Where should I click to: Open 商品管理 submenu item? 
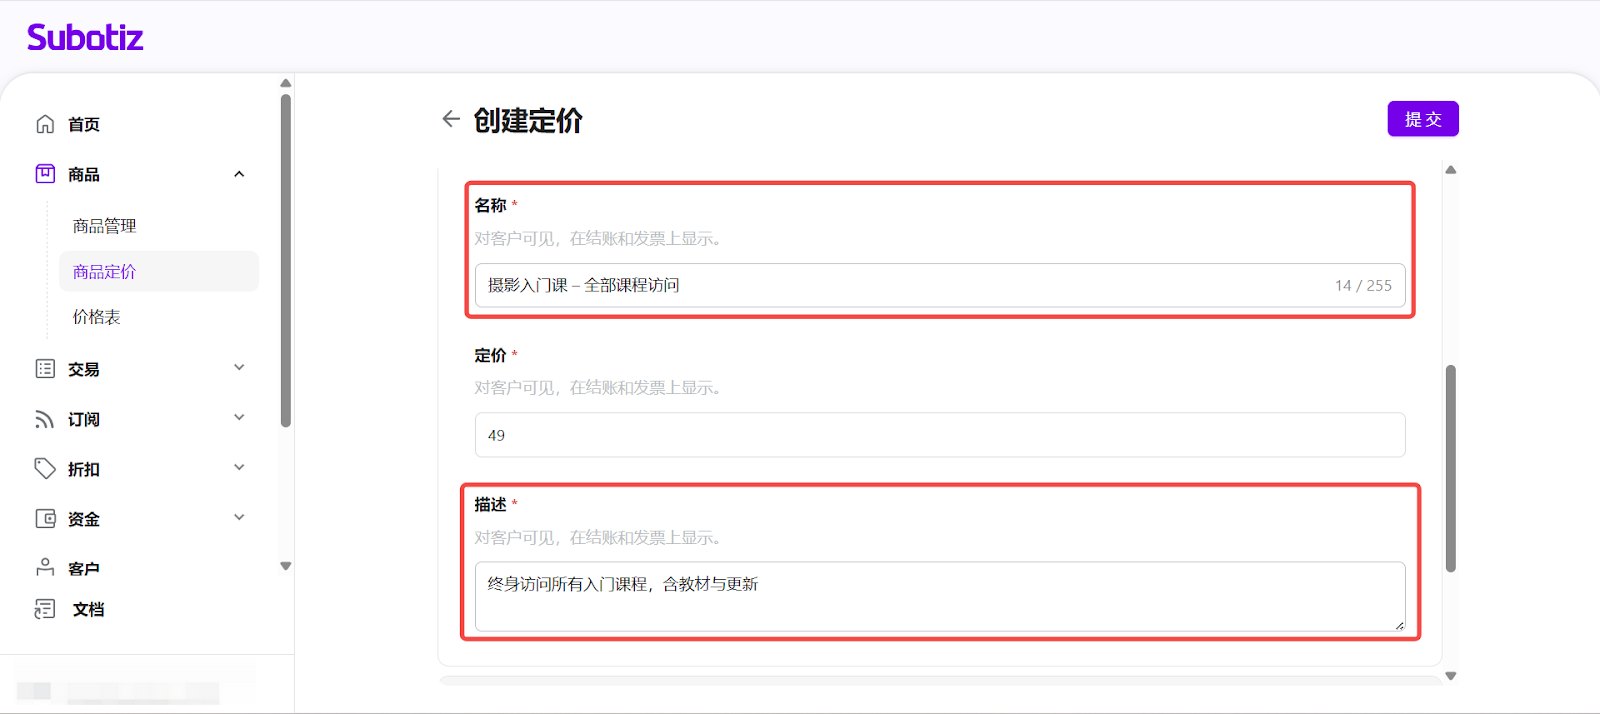[x=104, y=226]
